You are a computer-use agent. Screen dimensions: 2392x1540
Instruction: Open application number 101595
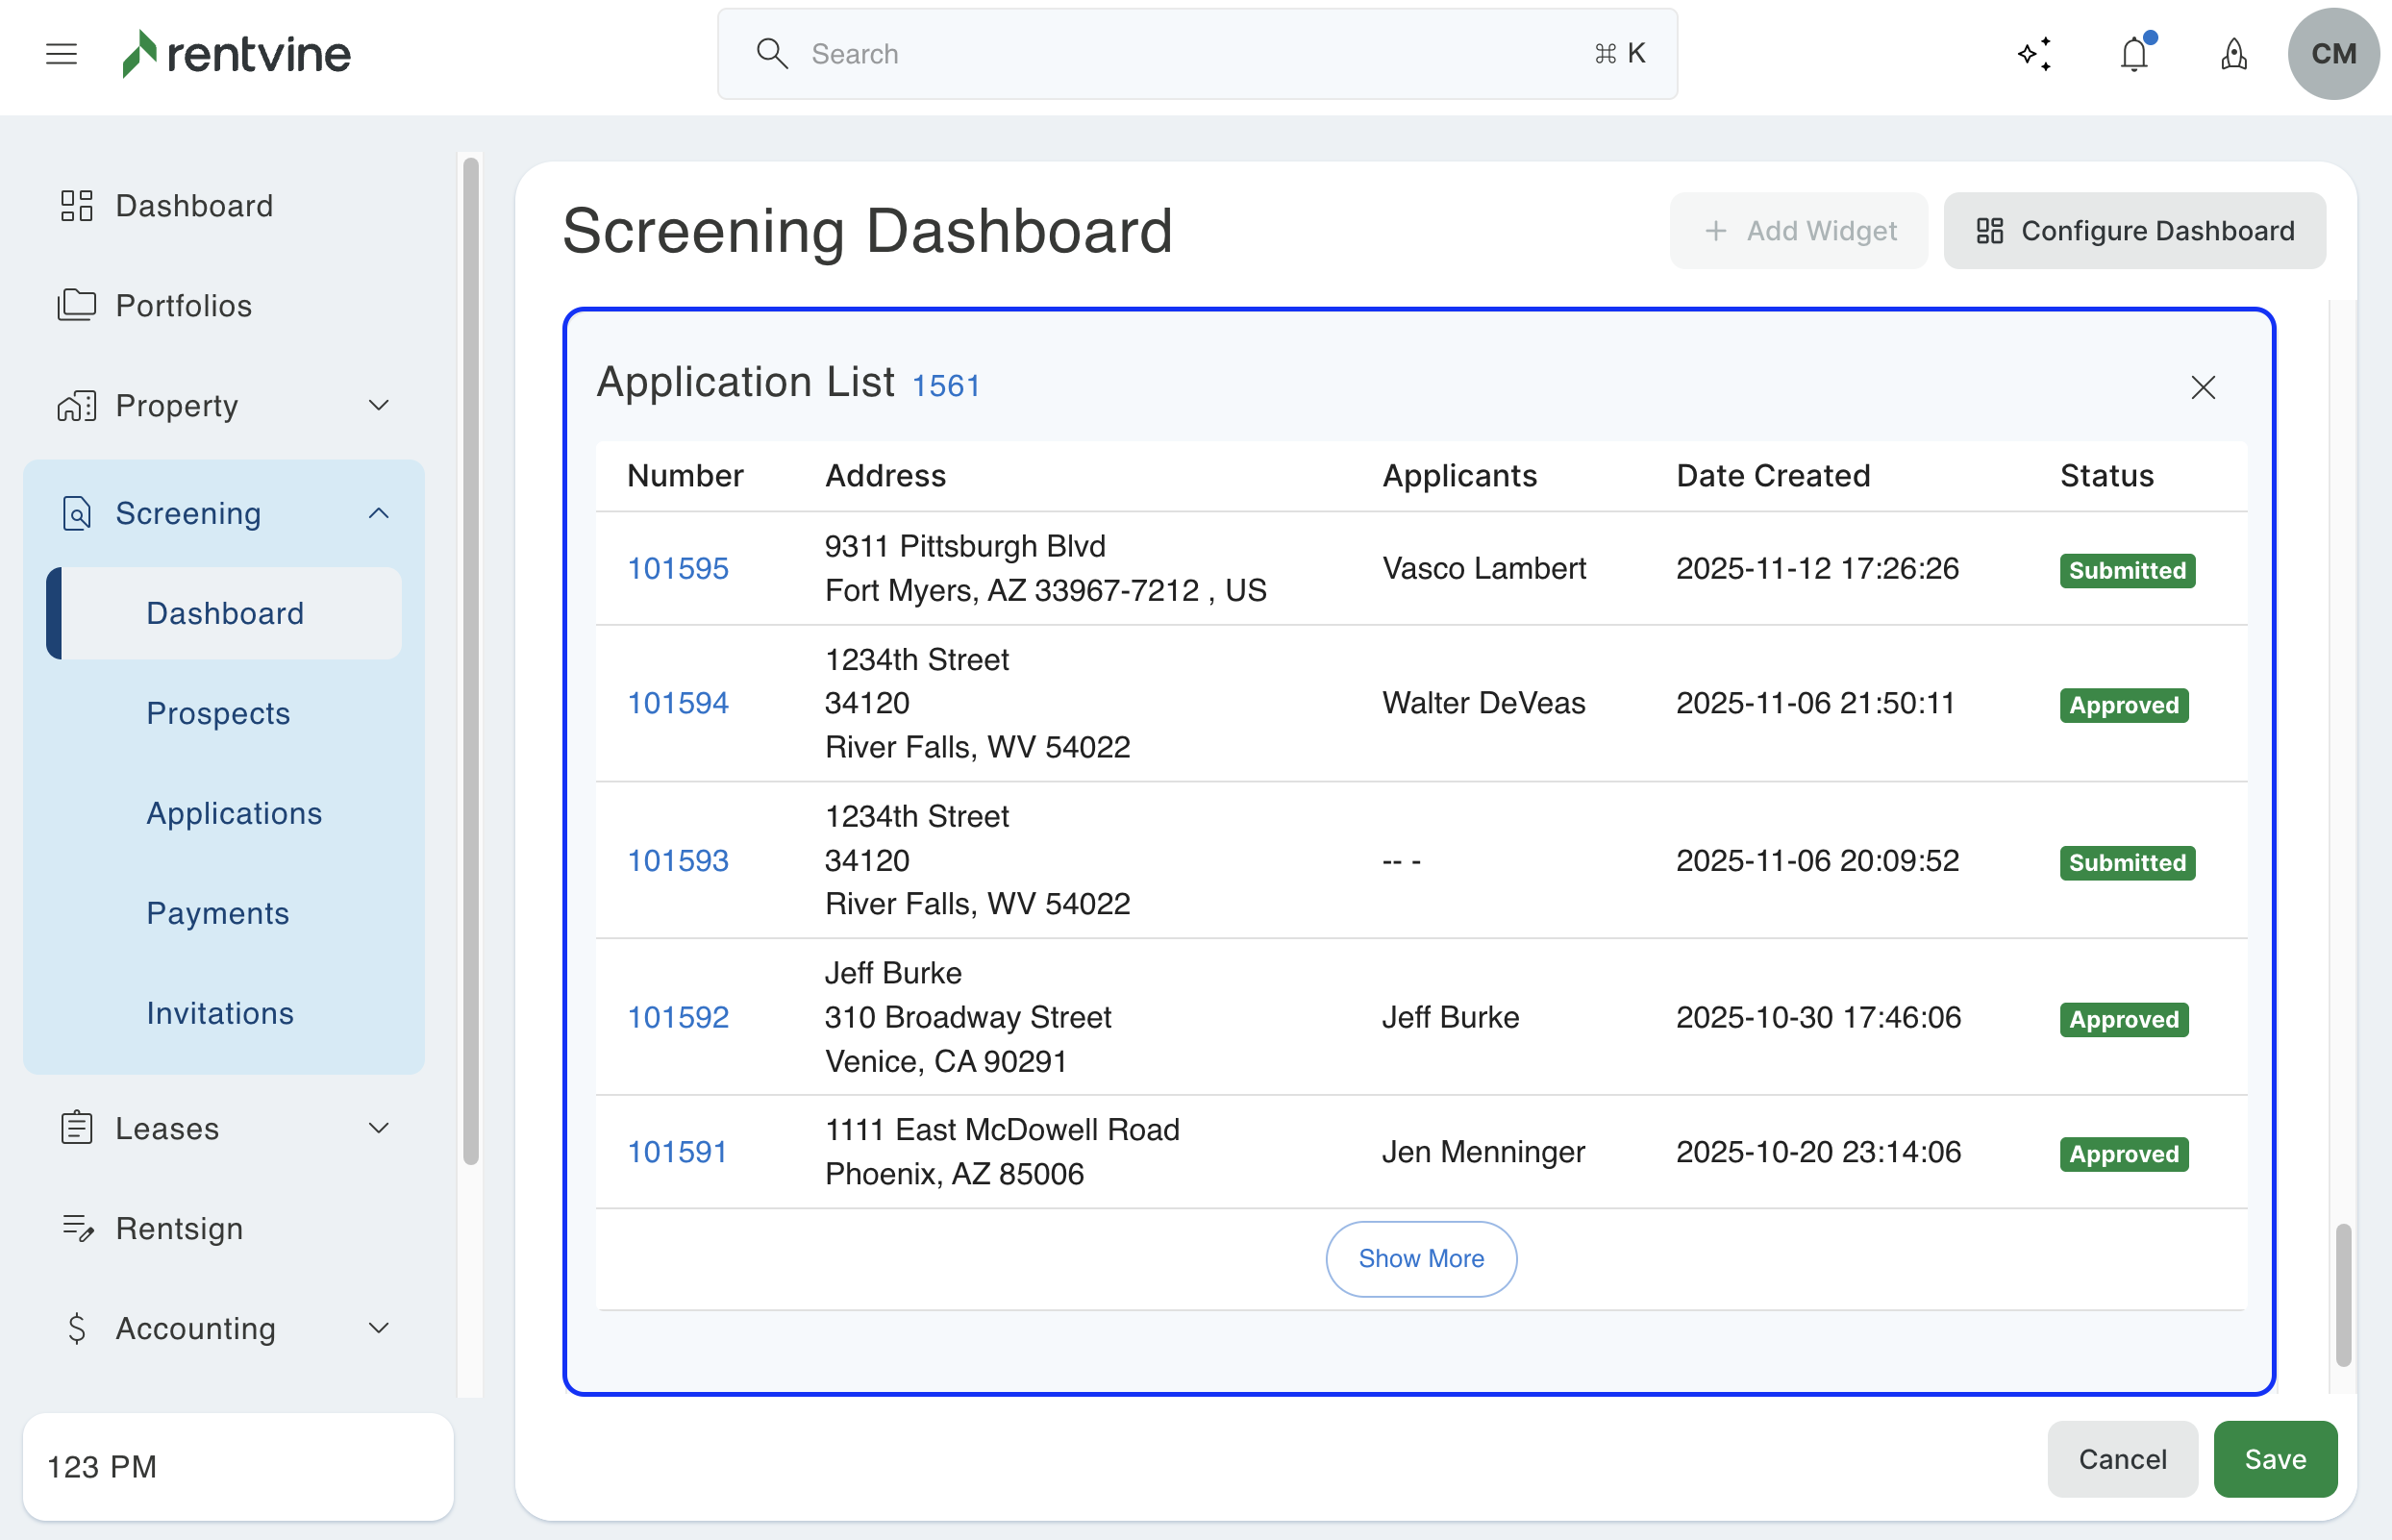[677, 569]
